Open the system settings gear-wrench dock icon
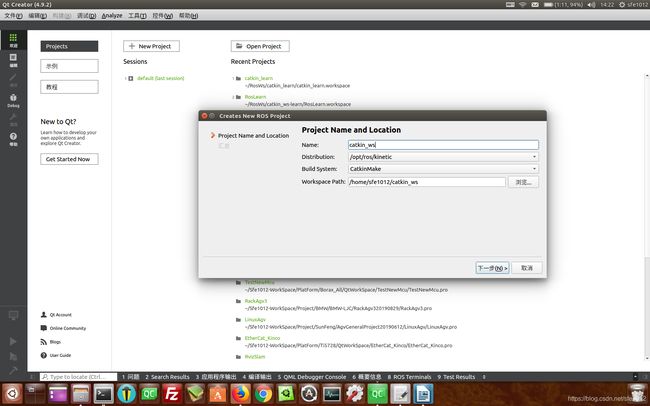650x406 pixels. (355, 394)
